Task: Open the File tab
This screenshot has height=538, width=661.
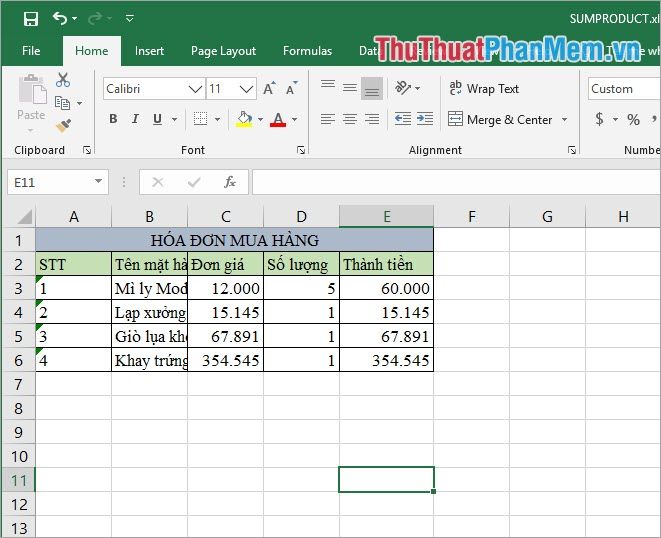Action: 31,51
